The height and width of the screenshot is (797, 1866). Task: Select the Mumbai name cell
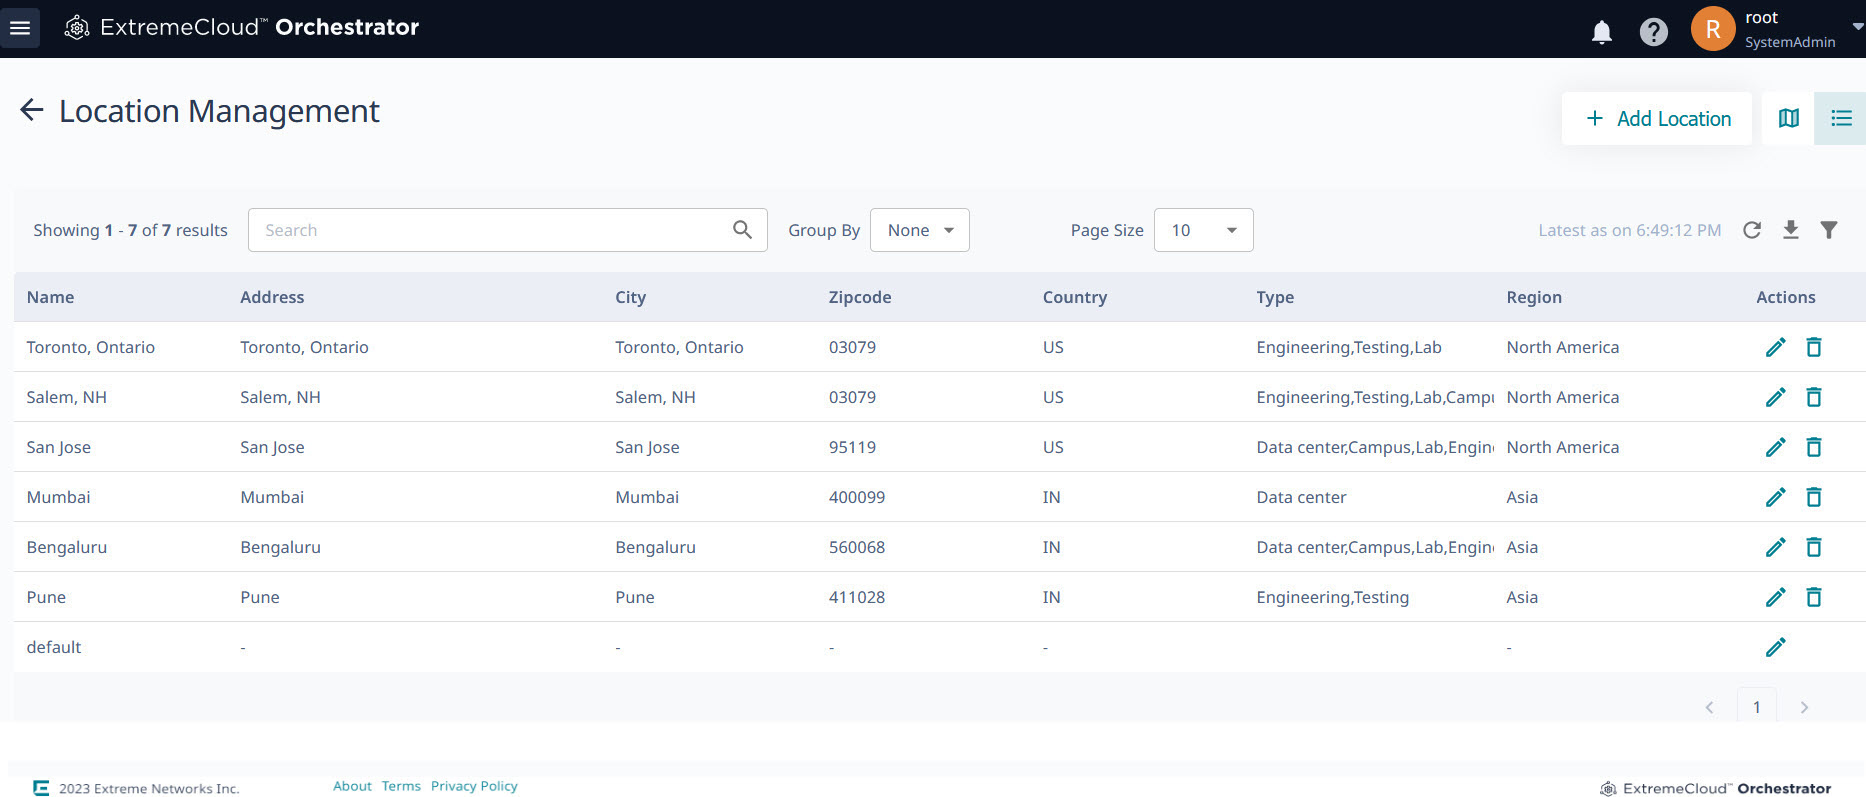pos(58,497)
